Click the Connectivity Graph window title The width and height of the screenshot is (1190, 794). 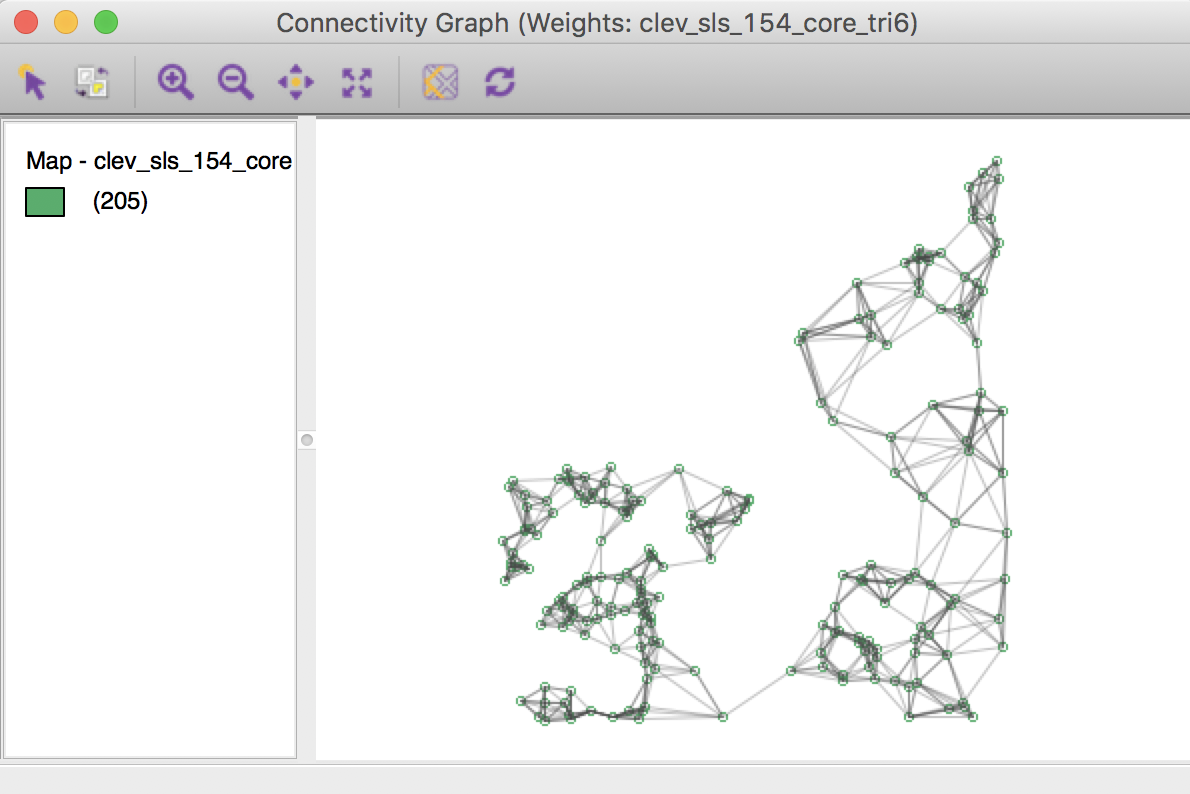(x=597, y=23)
